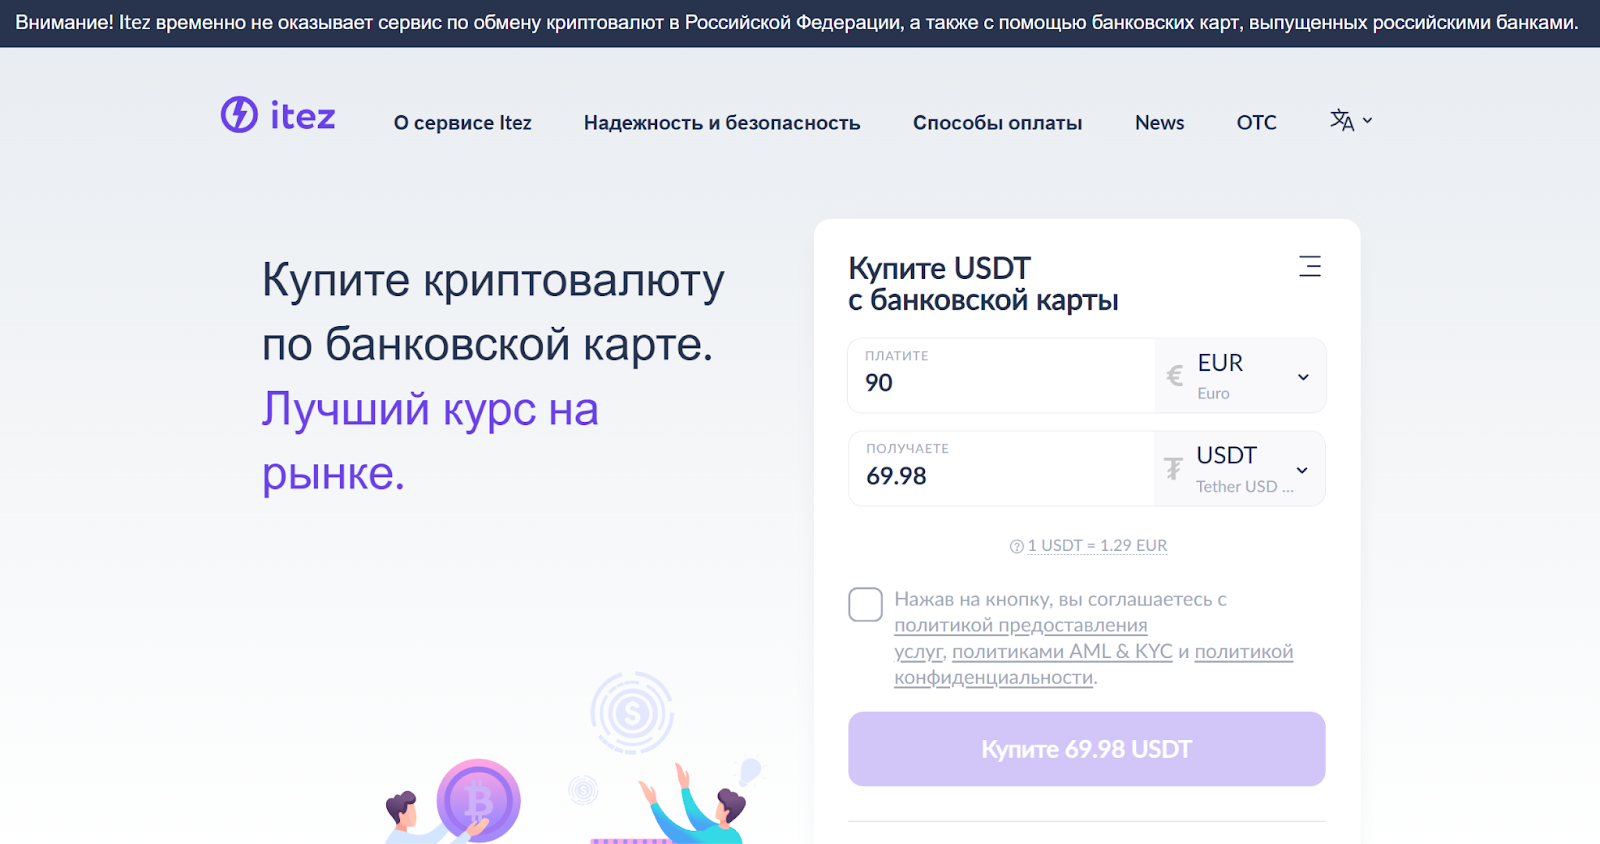Expand the USDT currency dropdown
Image resolution: width=1600 pixels, height=844 pixels.
[x=1302, y=470]
